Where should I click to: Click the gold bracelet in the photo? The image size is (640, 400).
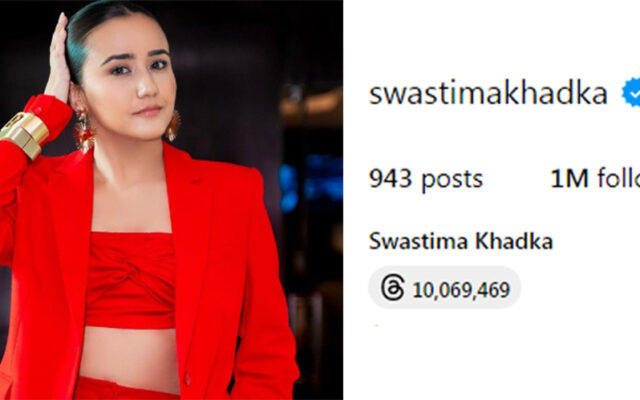click(x=24, y=134)
